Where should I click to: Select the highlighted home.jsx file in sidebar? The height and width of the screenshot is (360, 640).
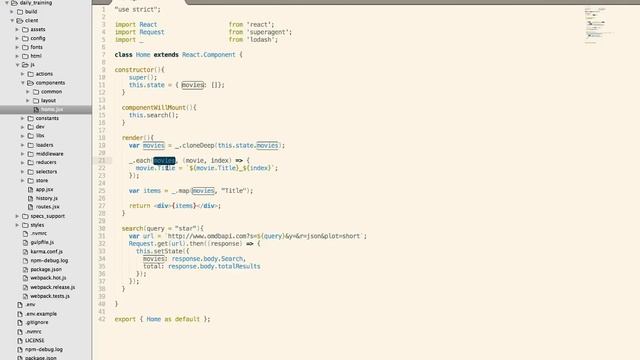point(46,109)
